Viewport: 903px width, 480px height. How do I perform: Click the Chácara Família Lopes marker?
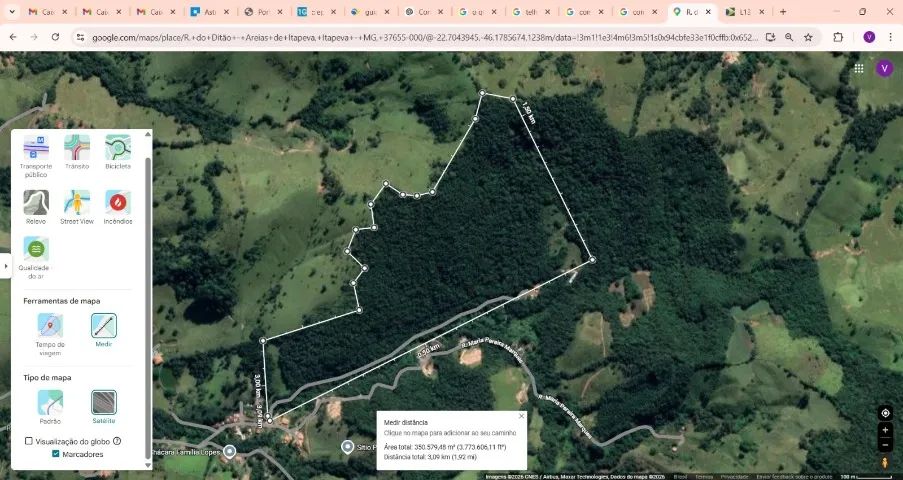pyautogui.click(x=230, y=451)
